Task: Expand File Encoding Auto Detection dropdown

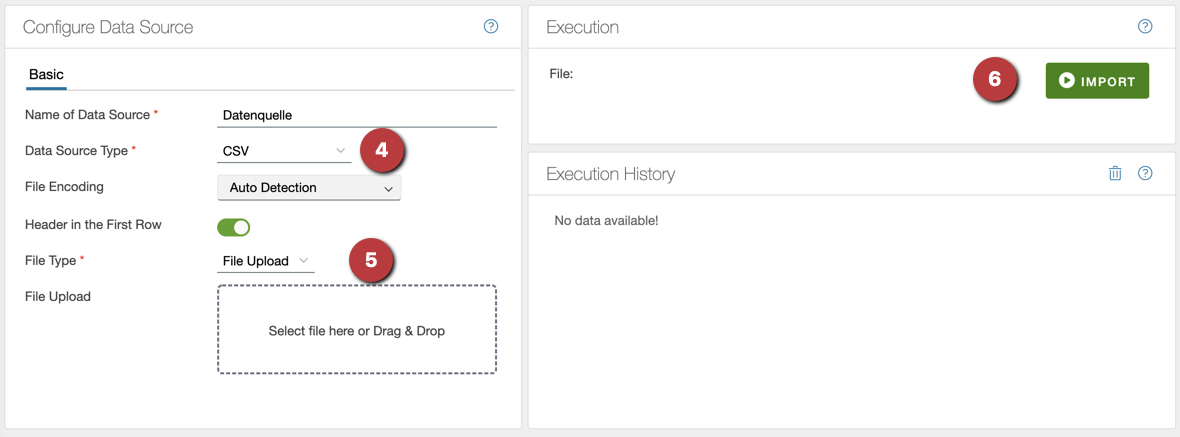Action: (x=309, y=188)
